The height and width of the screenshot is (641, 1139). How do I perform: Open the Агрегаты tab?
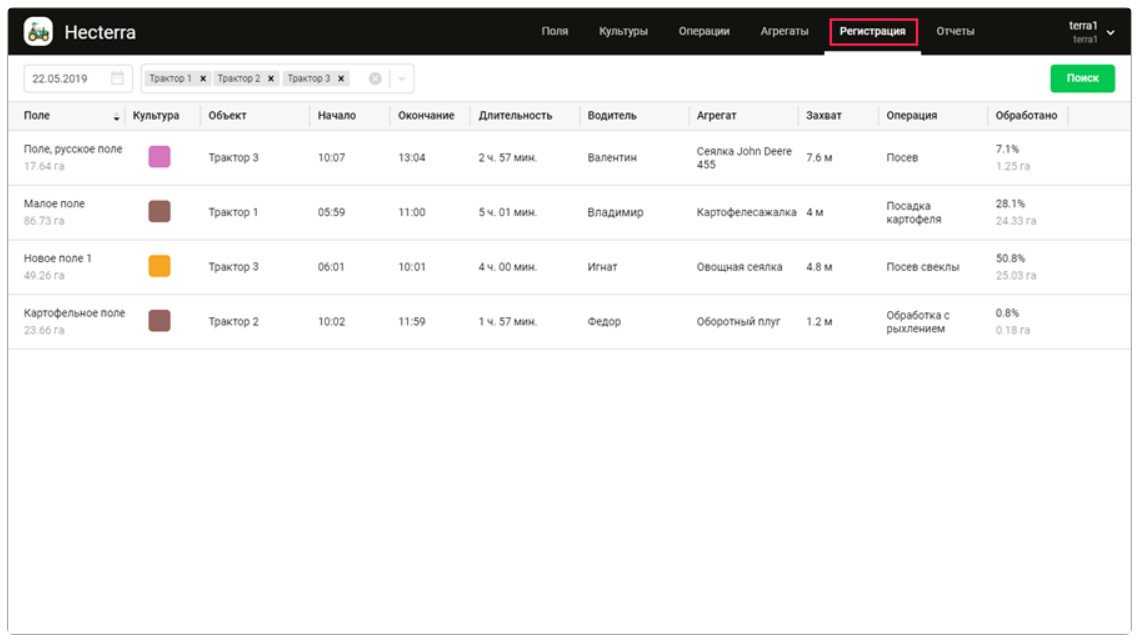(784, 31)
